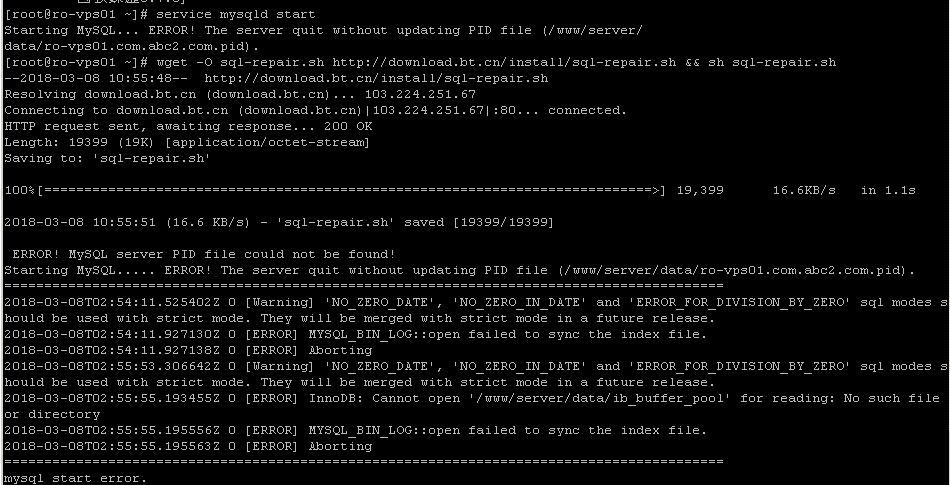Click the URL beside the 10:55:48 timestamp

click(376, 78)
